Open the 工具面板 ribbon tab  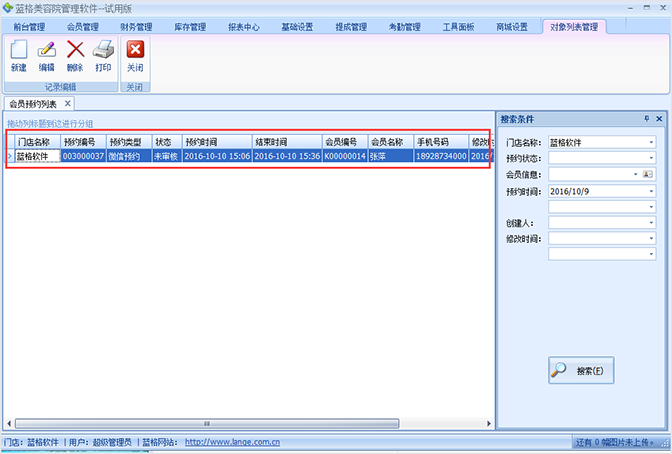coord(458,27)
